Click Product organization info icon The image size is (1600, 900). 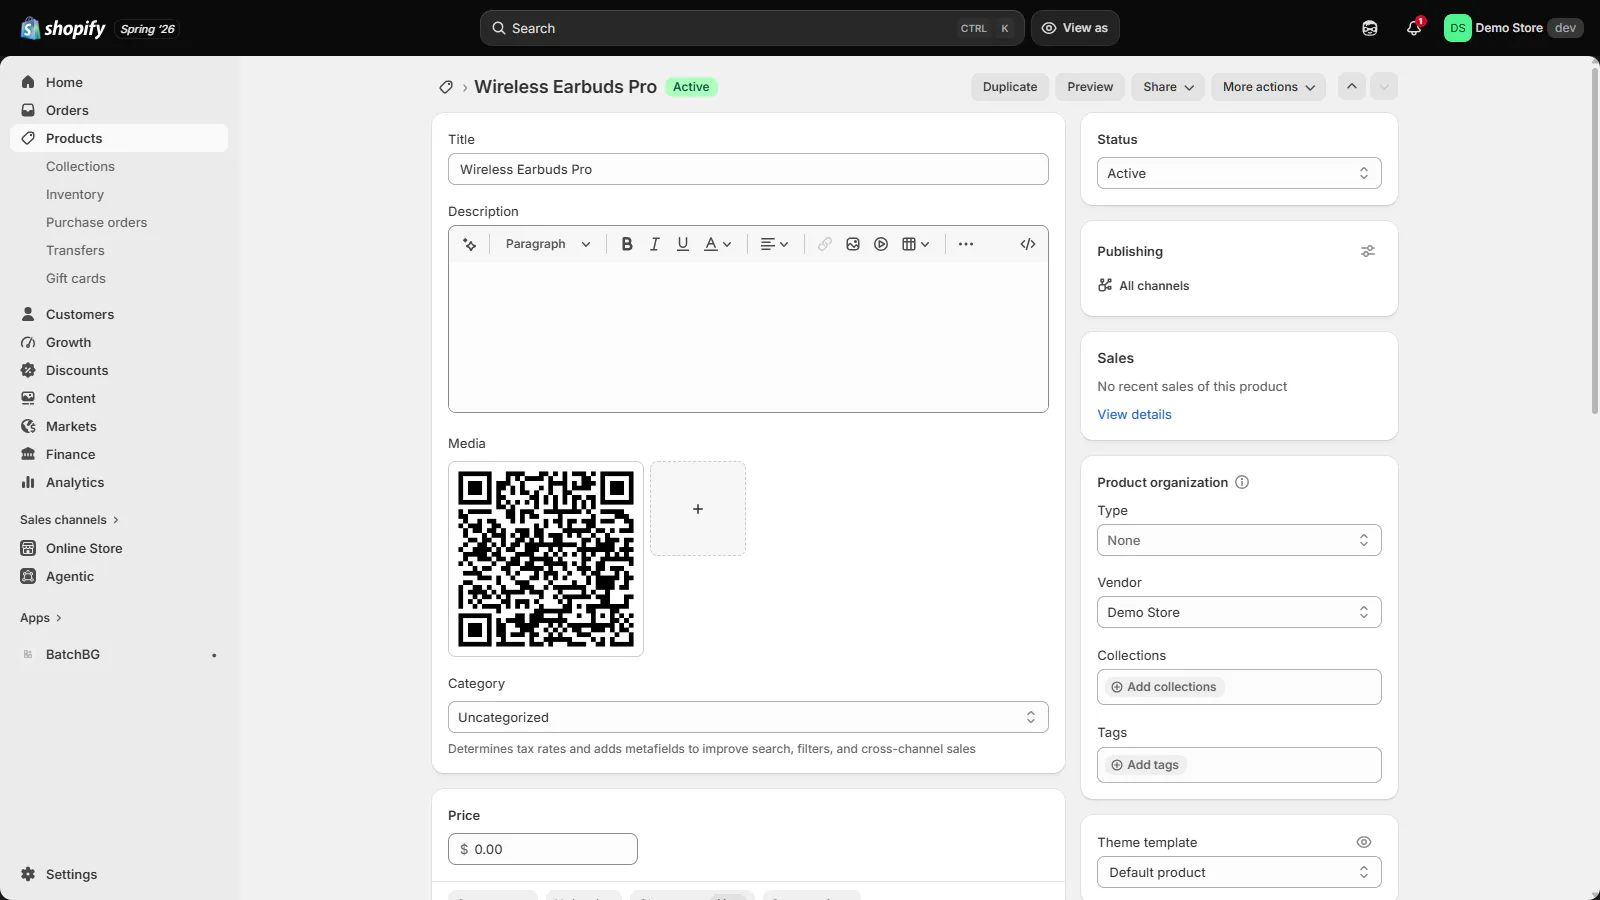click(1242, 482)
